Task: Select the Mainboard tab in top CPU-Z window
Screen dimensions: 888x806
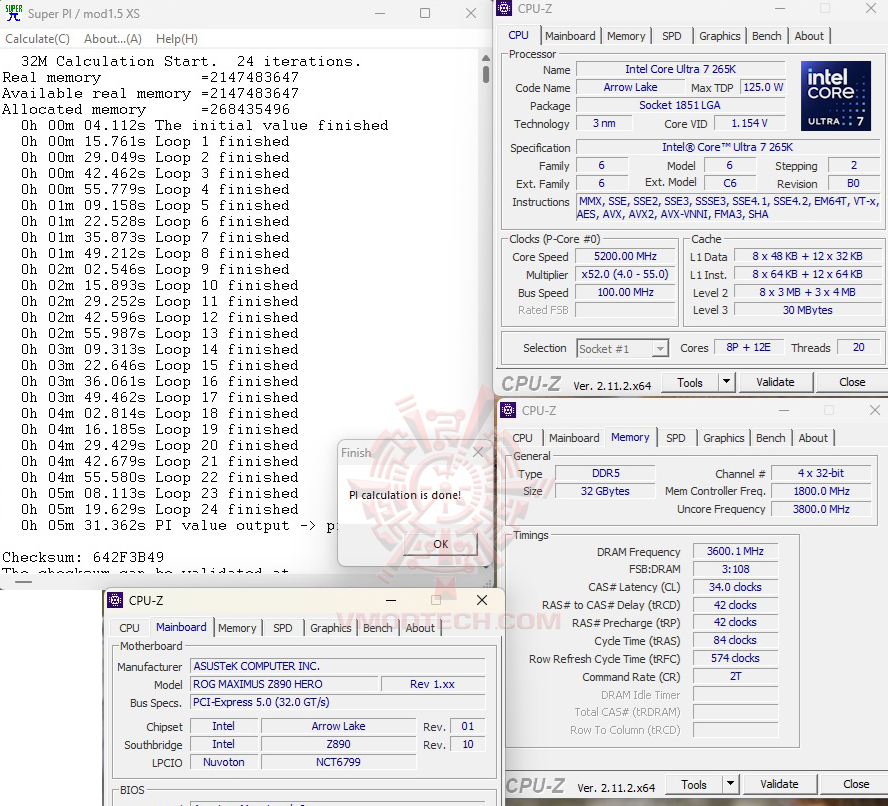Action: point(570,36)
